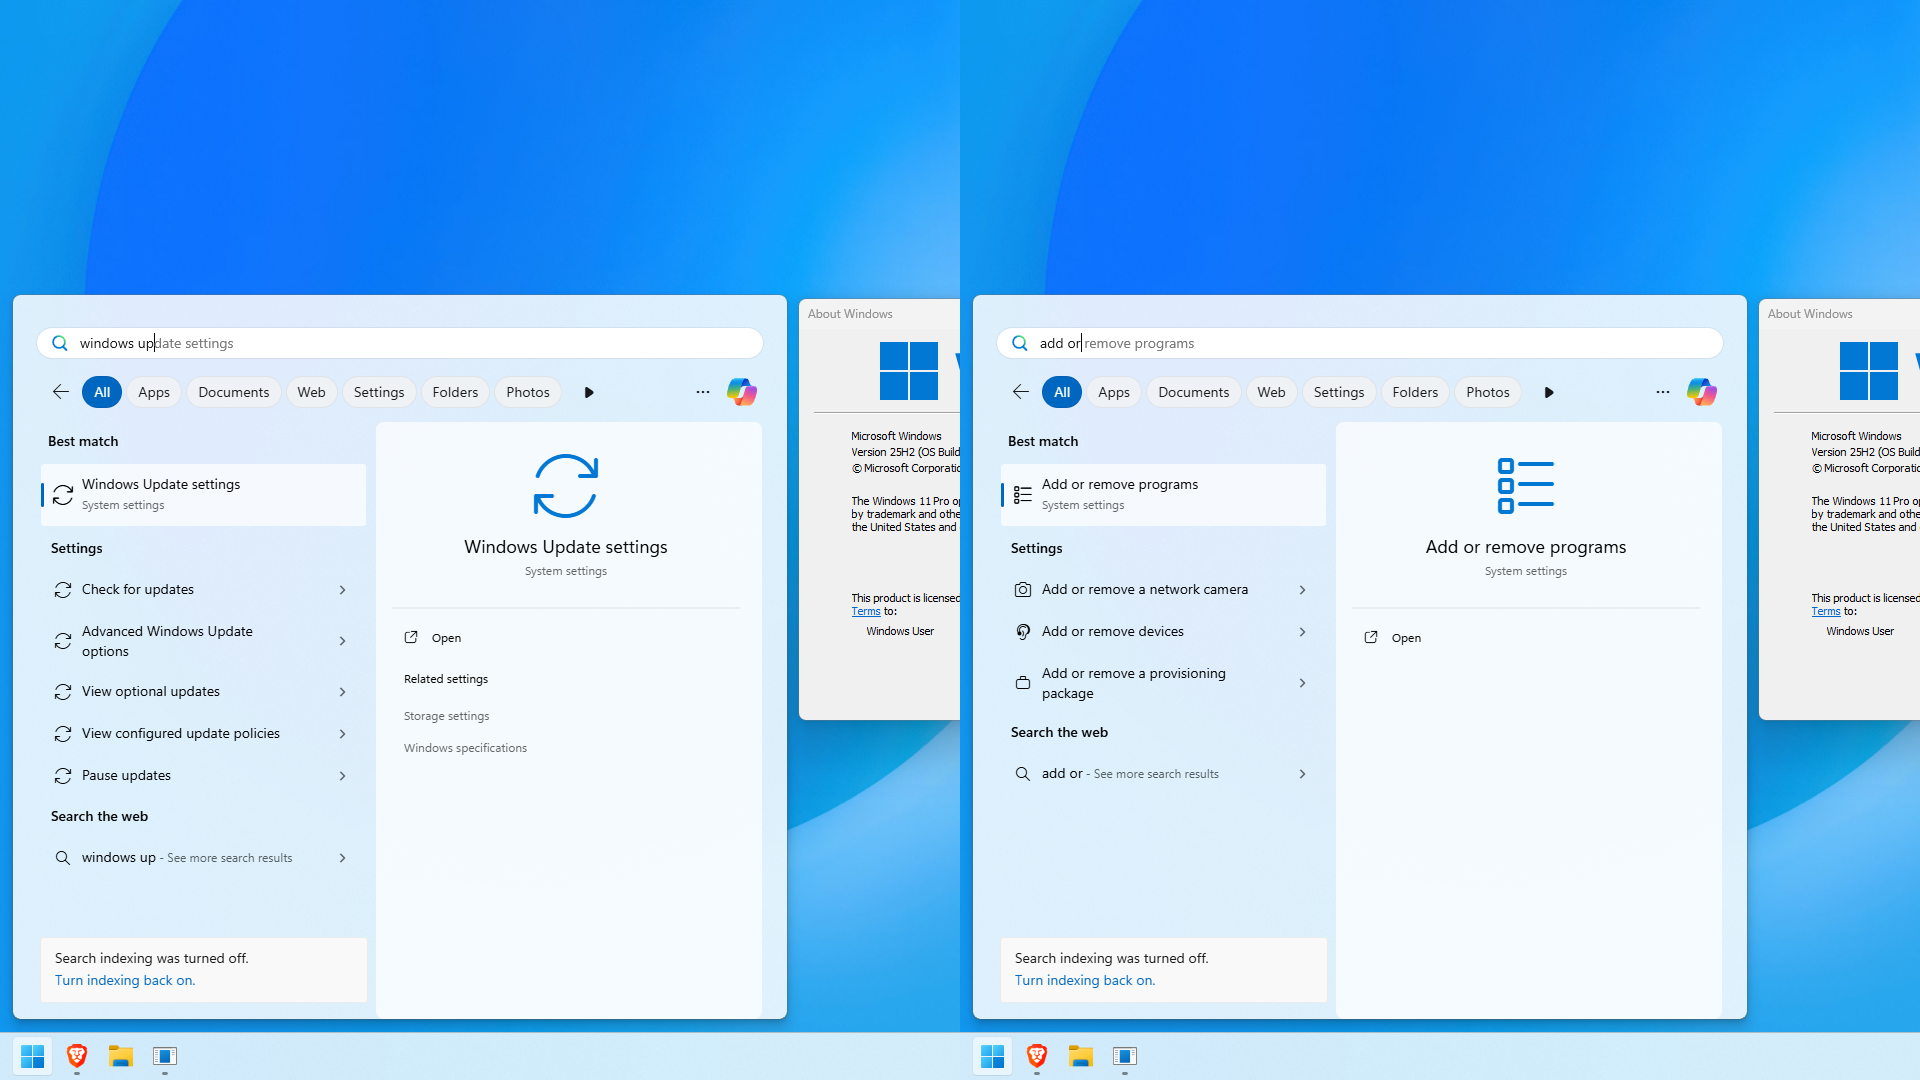Expand the 'View optional updates' chevron
This screenshot has height=1080, width=1920.
pos(342,692)
